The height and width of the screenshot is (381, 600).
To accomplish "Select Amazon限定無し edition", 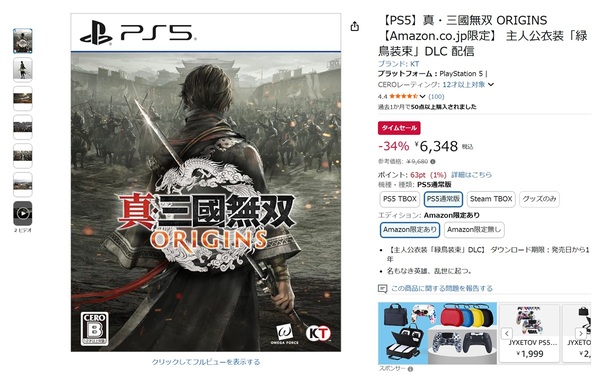I will [x=474, y=230].
